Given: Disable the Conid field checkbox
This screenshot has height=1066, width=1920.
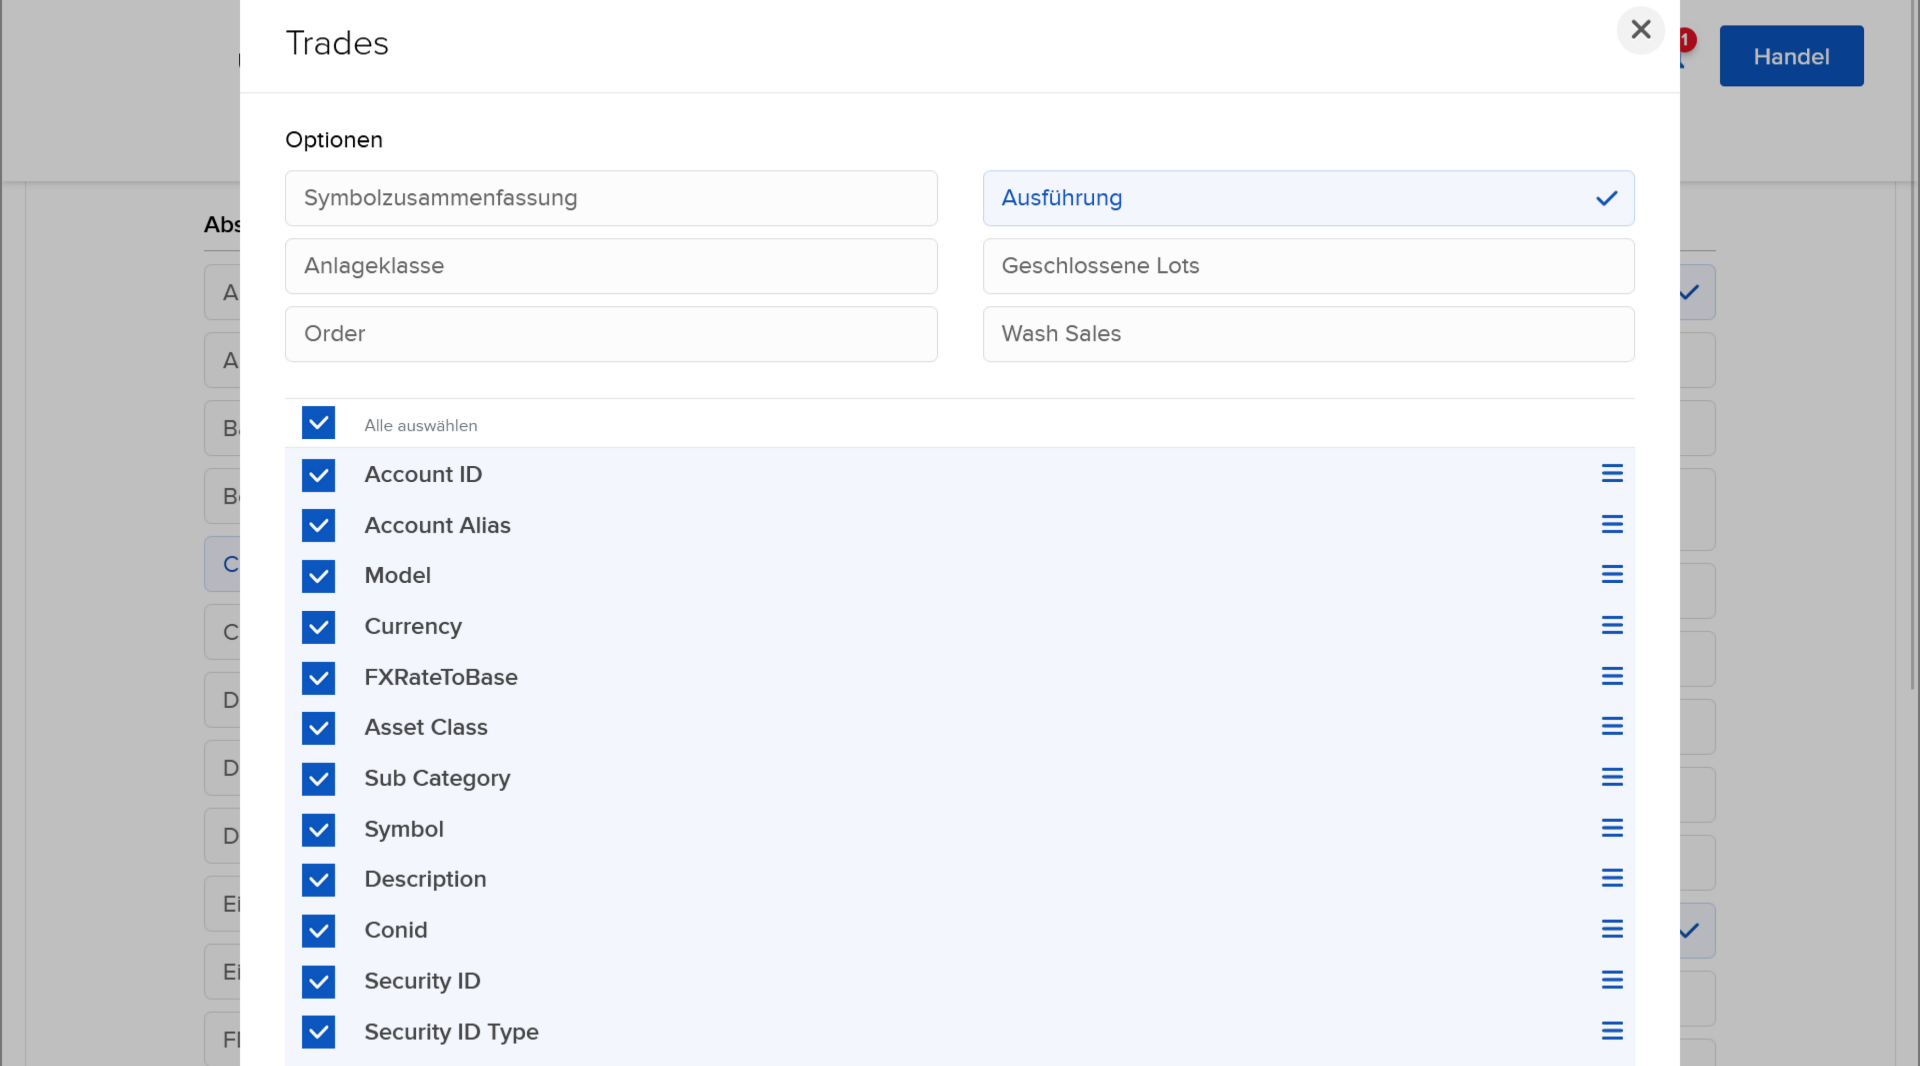Looking at the screenshot, I should point(318,930).
